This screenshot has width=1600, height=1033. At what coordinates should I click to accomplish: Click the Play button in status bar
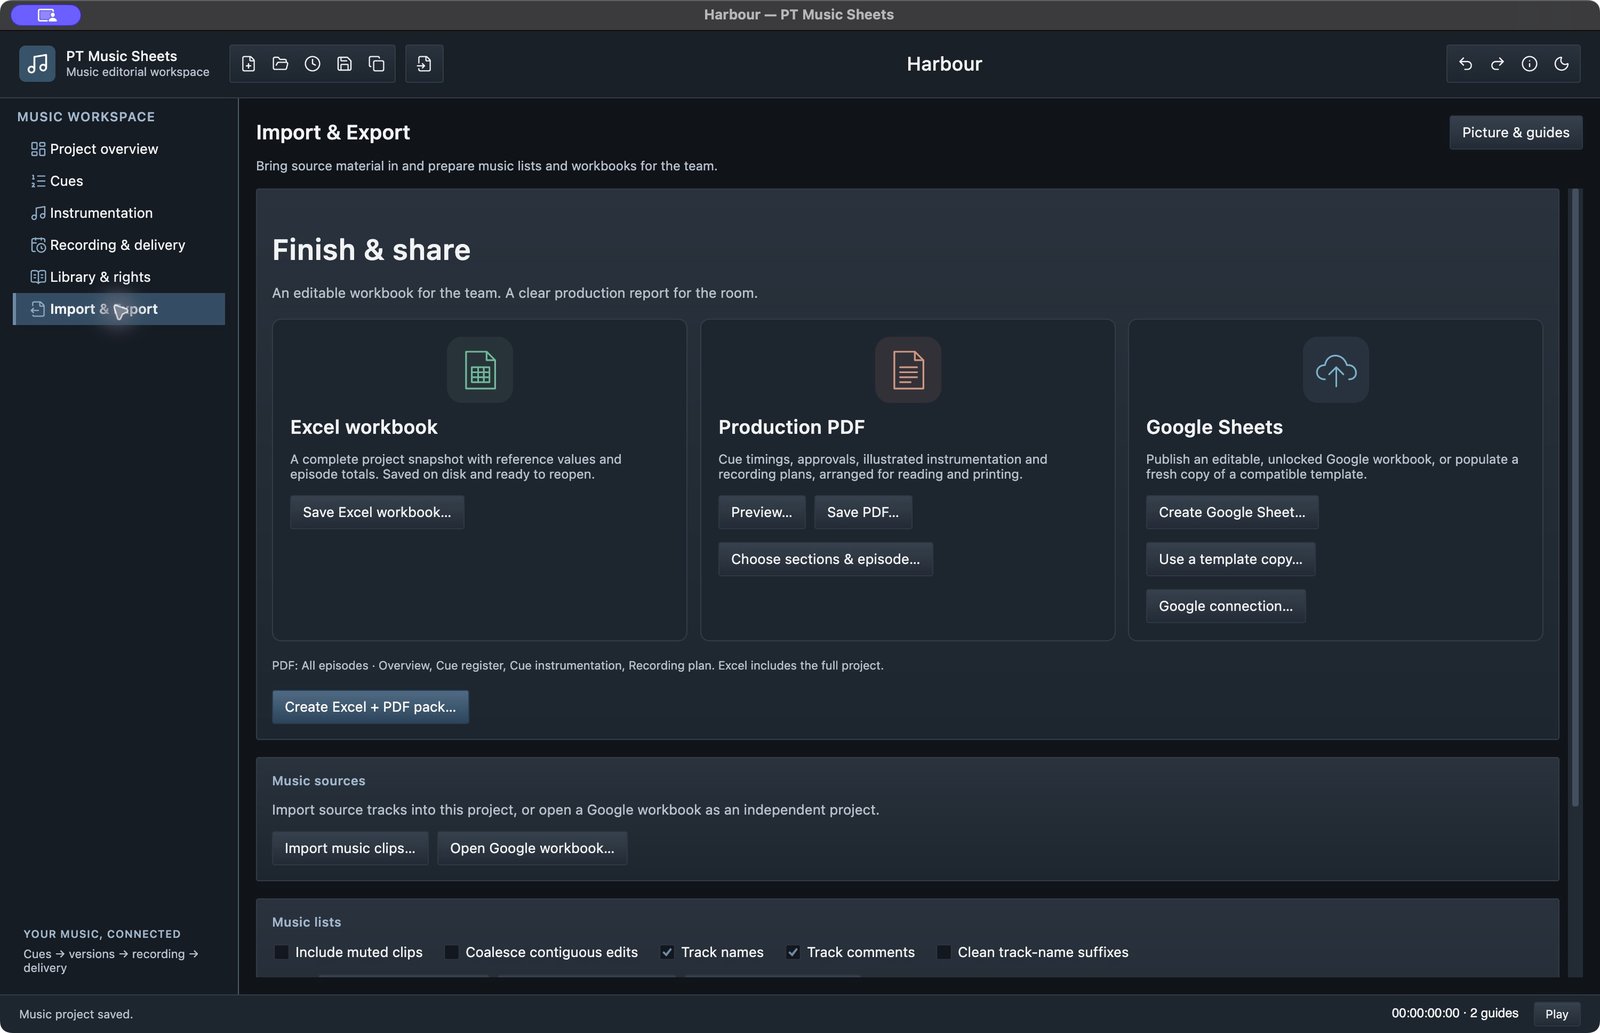tap(1557, 1014)
